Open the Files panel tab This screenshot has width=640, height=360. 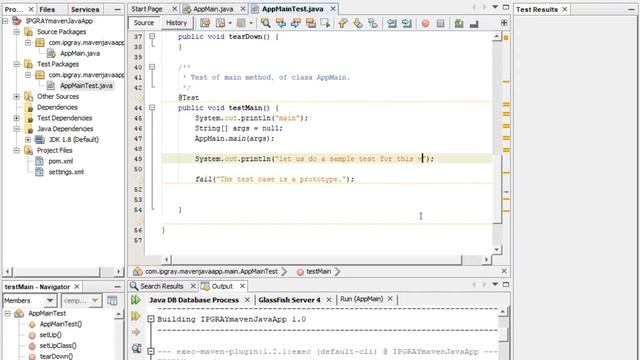(47, 9)
